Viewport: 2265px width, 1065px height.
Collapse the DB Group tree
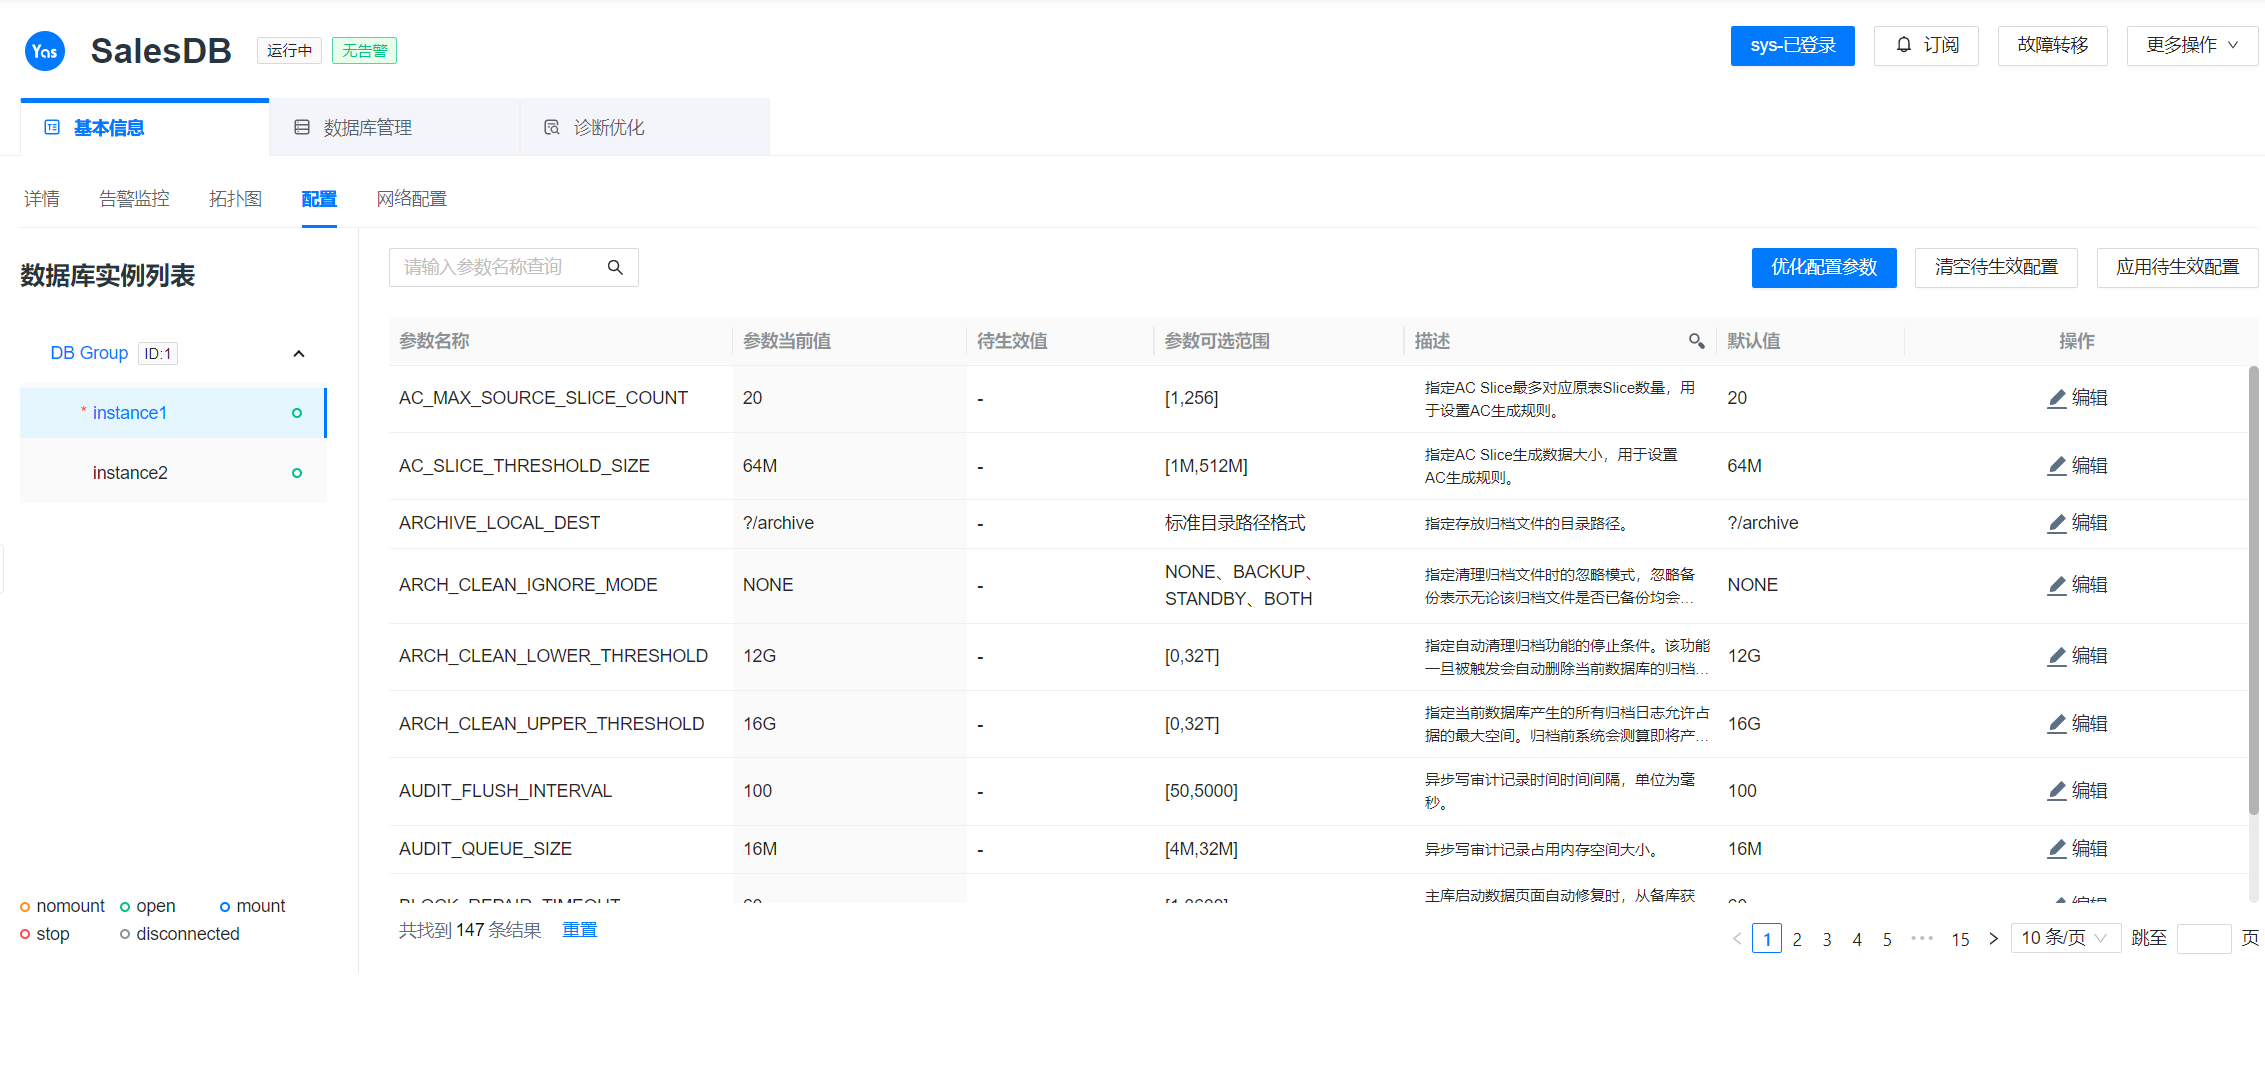(x=298, y=353)
